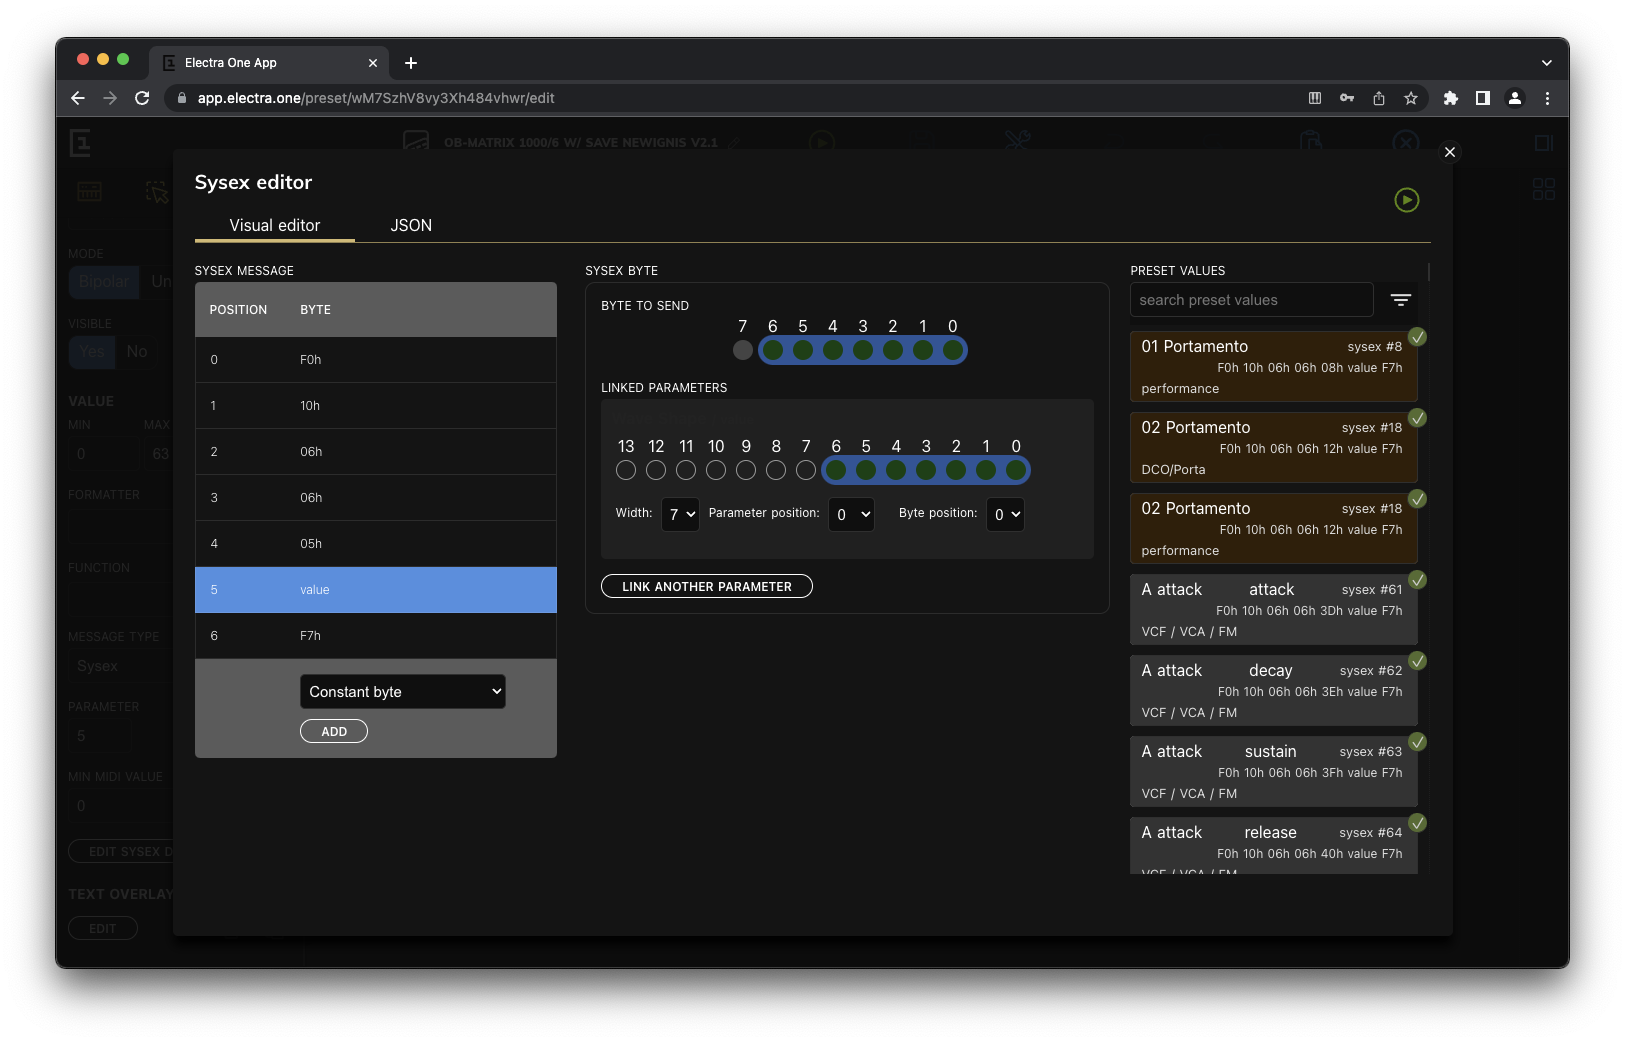
Task: Close the Sysex editor dialog
Action: (1449, 152)
